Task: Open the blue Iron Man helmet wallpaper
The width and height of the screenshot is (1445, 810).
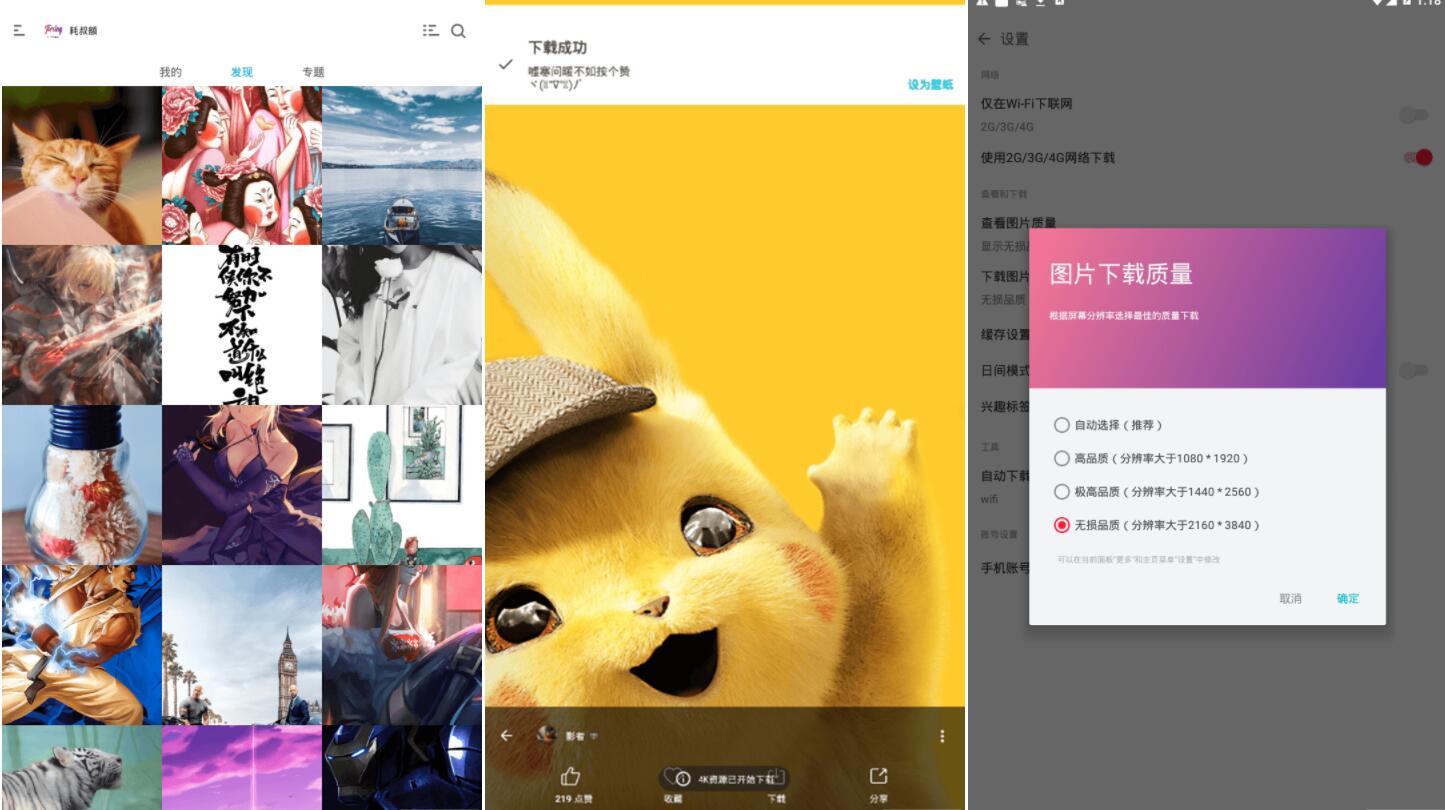Action: 402,768
